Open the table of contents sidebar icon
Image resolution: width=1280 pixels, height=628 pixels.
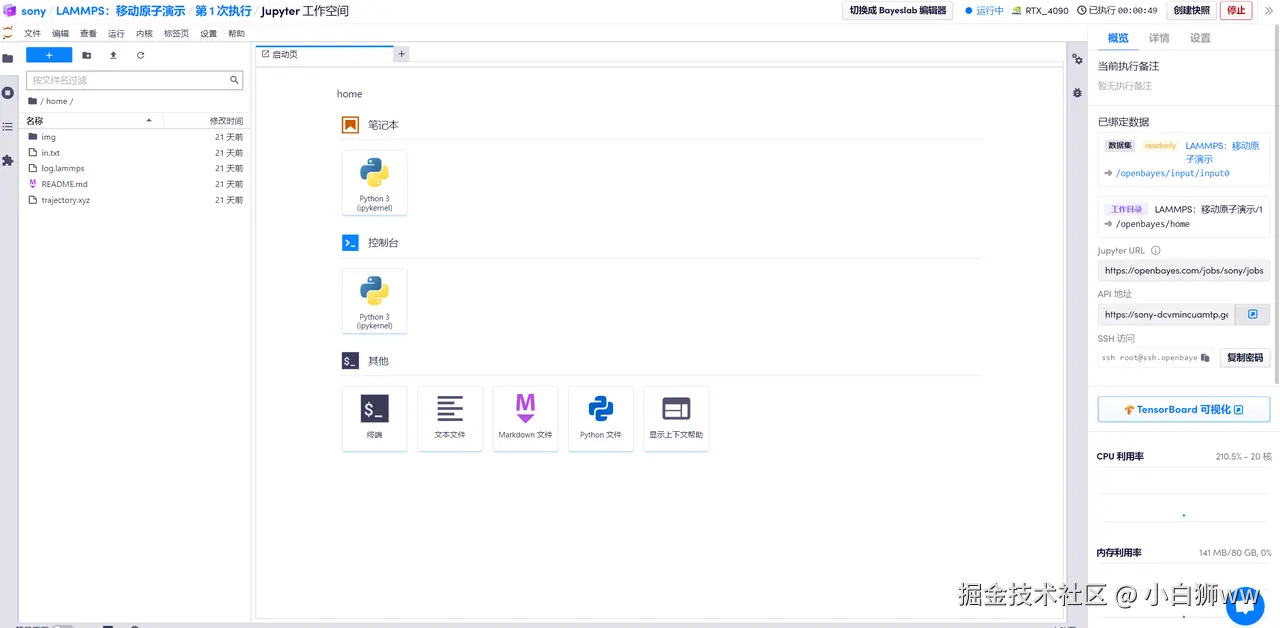point(8,126)
